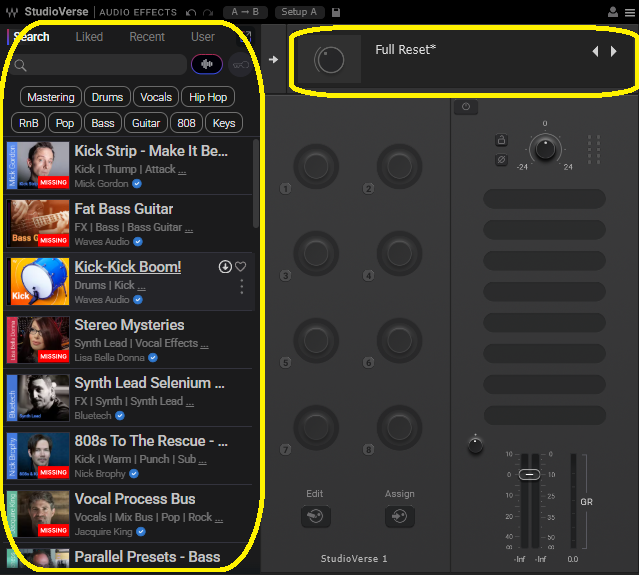
Task: Click macro knob 3
Action: point(316,253)
